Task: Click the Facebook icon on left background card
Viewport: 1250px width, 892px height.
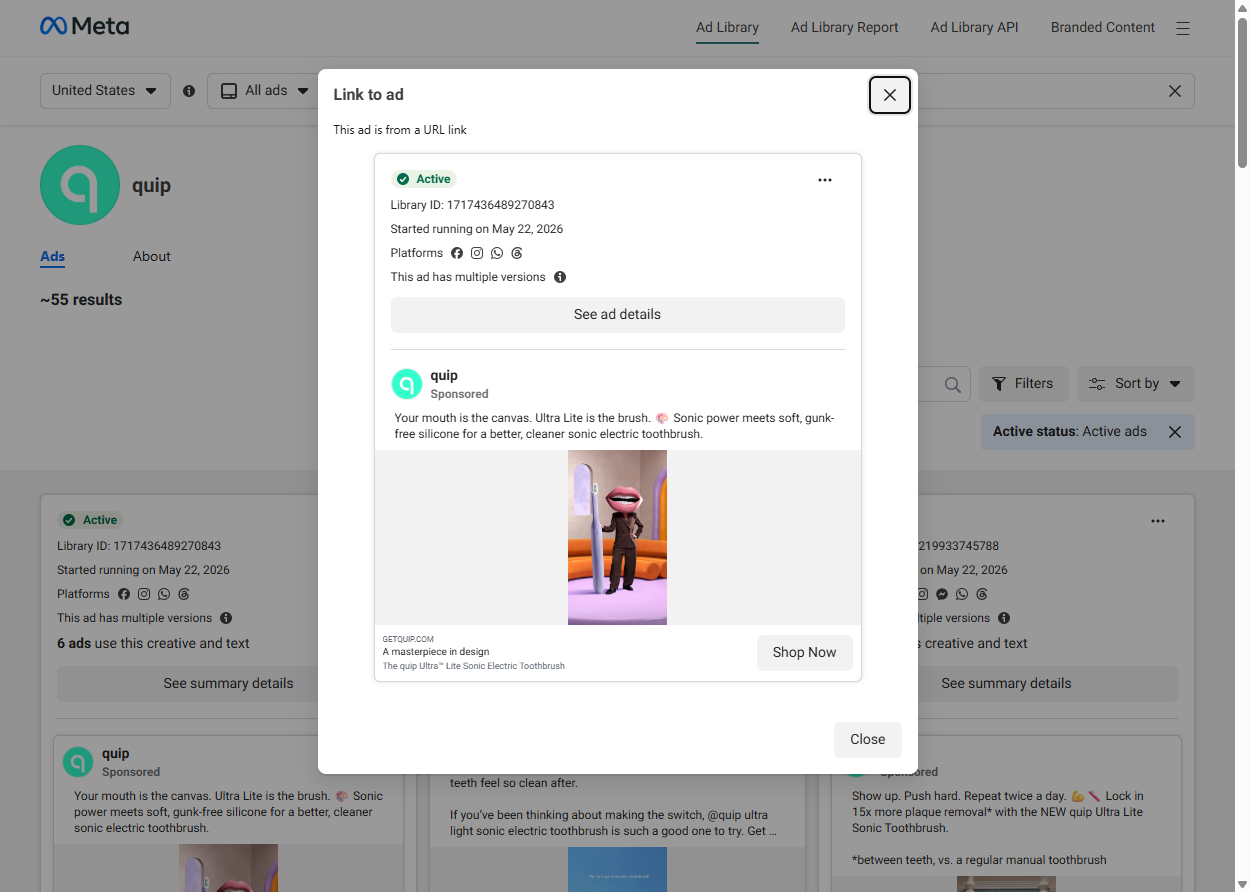Action: point(124,594)
